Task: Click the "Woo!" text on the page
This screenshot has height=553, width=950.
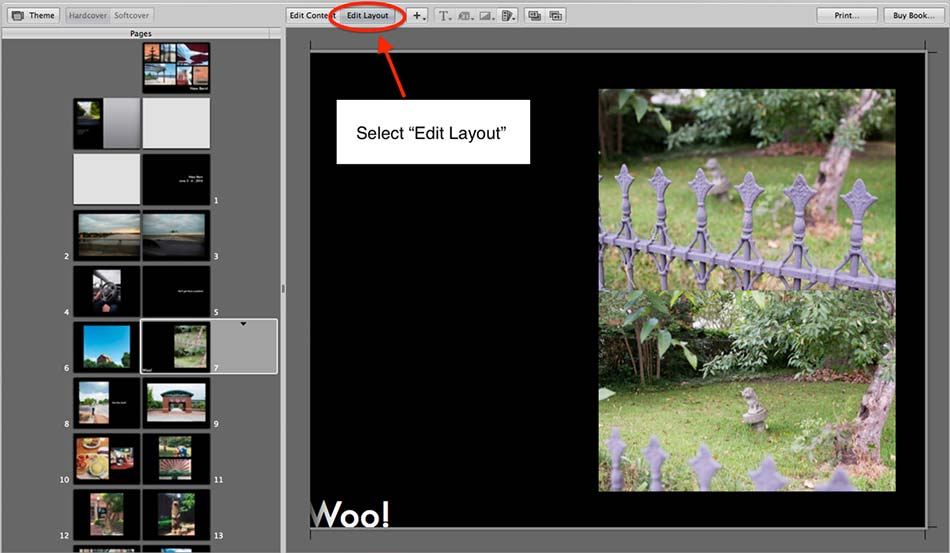Action: [351, 514]
